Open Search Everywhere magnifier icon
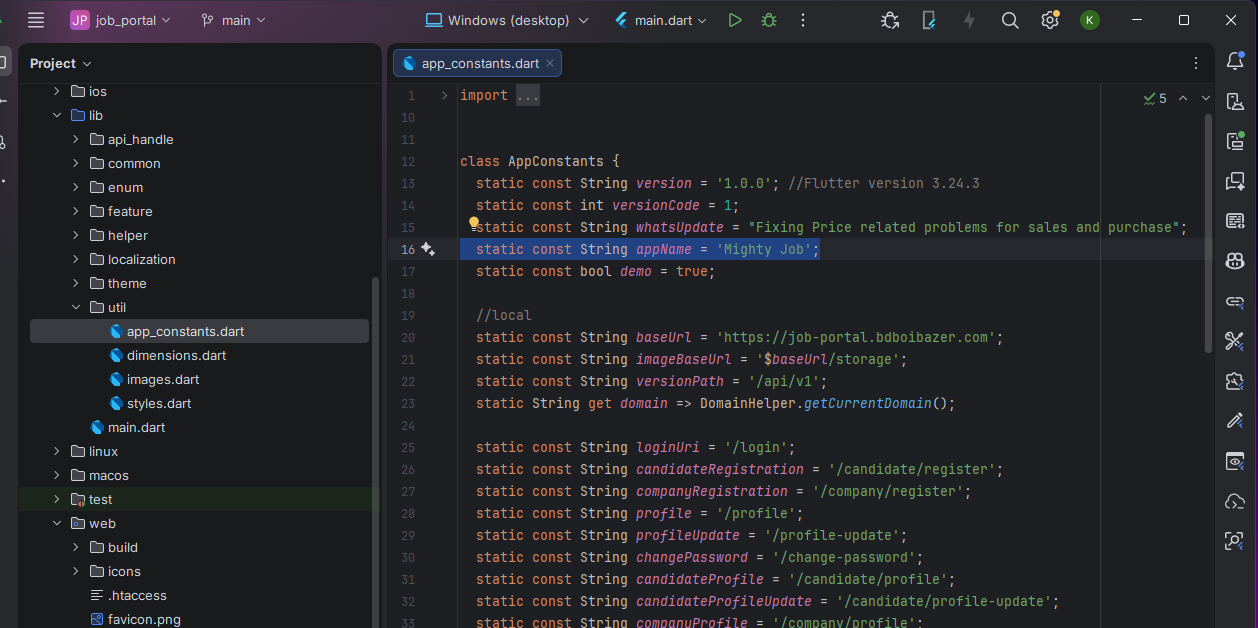Screen dimensions: 1258x628 point(1010,20)
